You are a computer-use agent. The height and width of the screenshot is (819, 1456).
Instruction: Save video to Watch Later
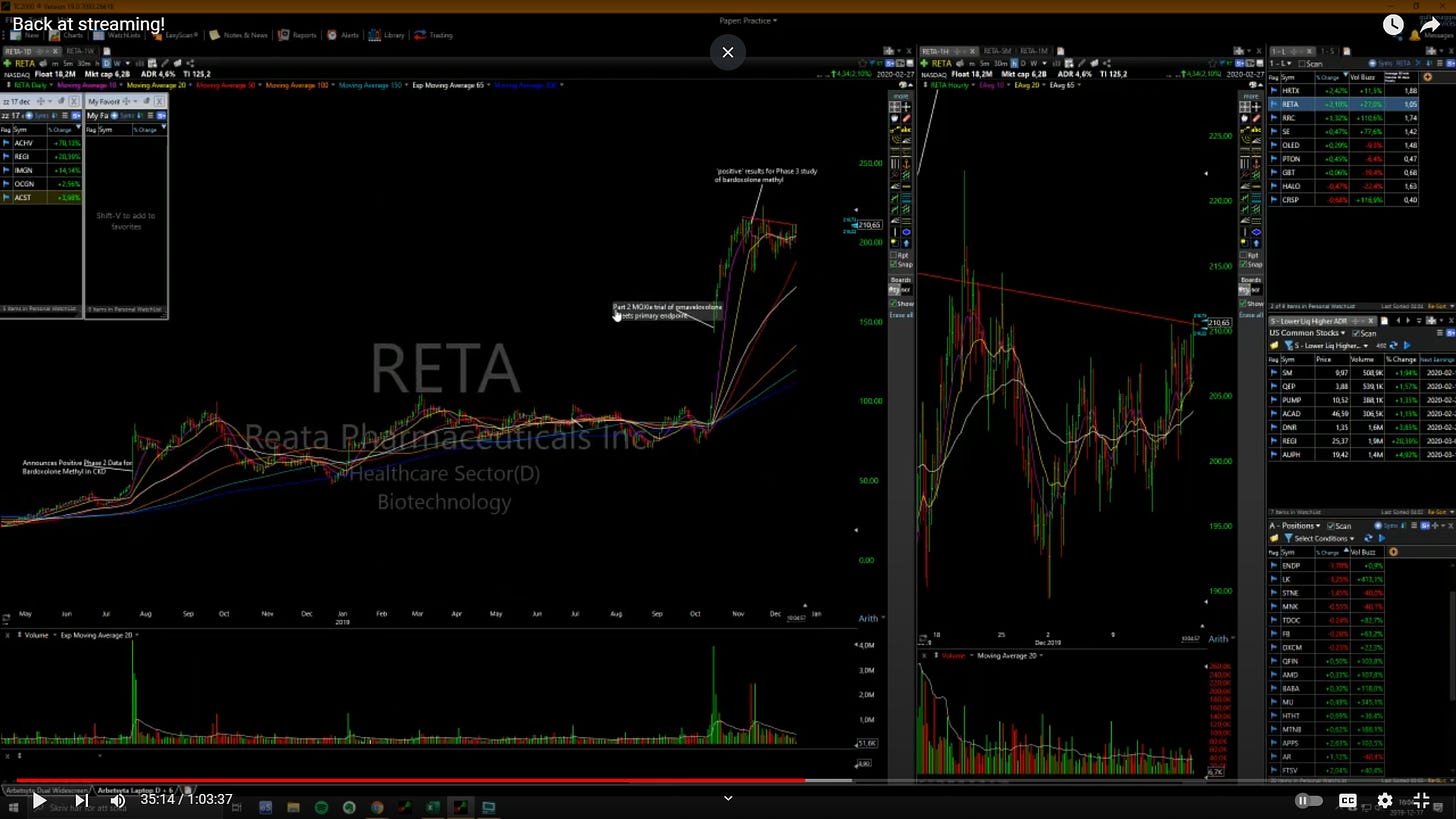[x=1393, y=25]
